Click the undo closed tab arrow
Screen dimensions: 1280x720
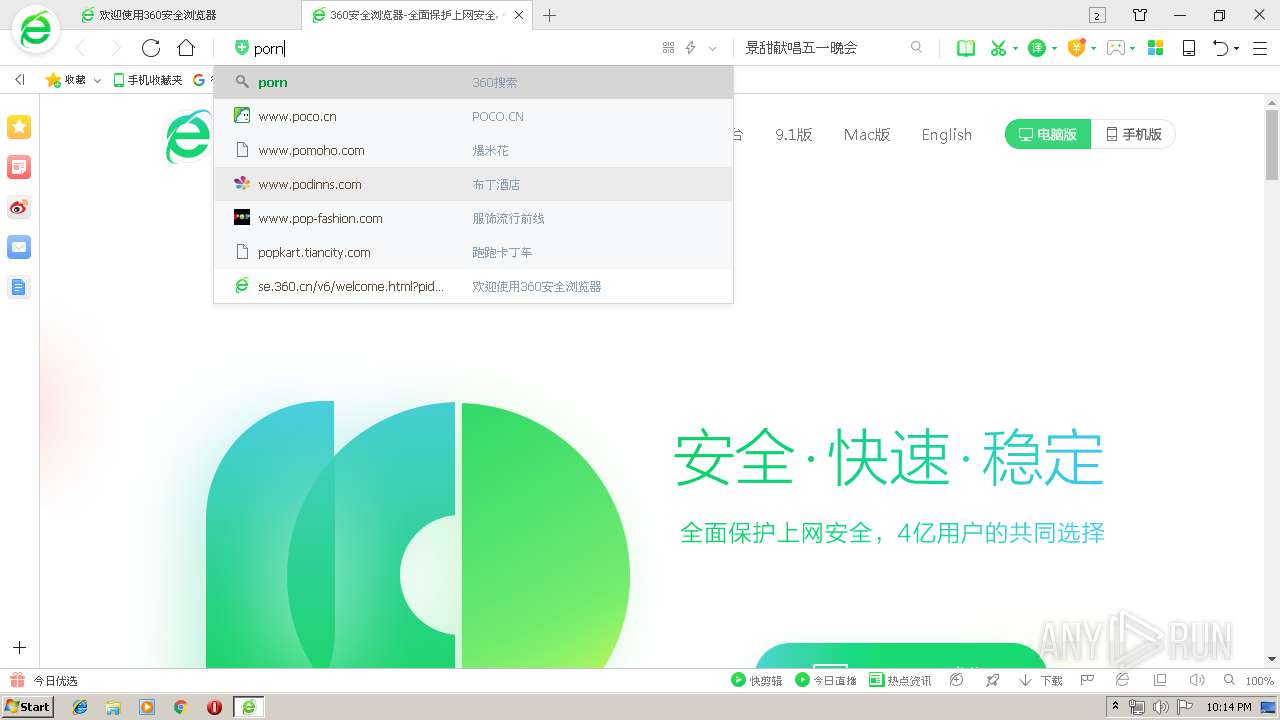[x=1220, y=48]
